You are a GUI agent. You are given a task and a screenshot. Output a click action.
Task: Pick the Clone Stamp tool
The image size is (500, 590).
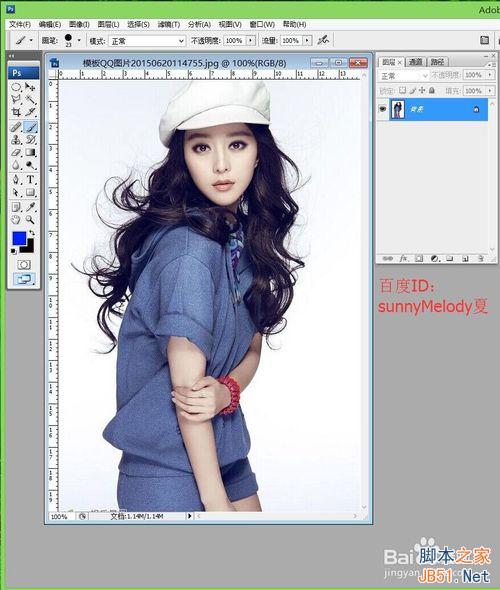point(16,140)
